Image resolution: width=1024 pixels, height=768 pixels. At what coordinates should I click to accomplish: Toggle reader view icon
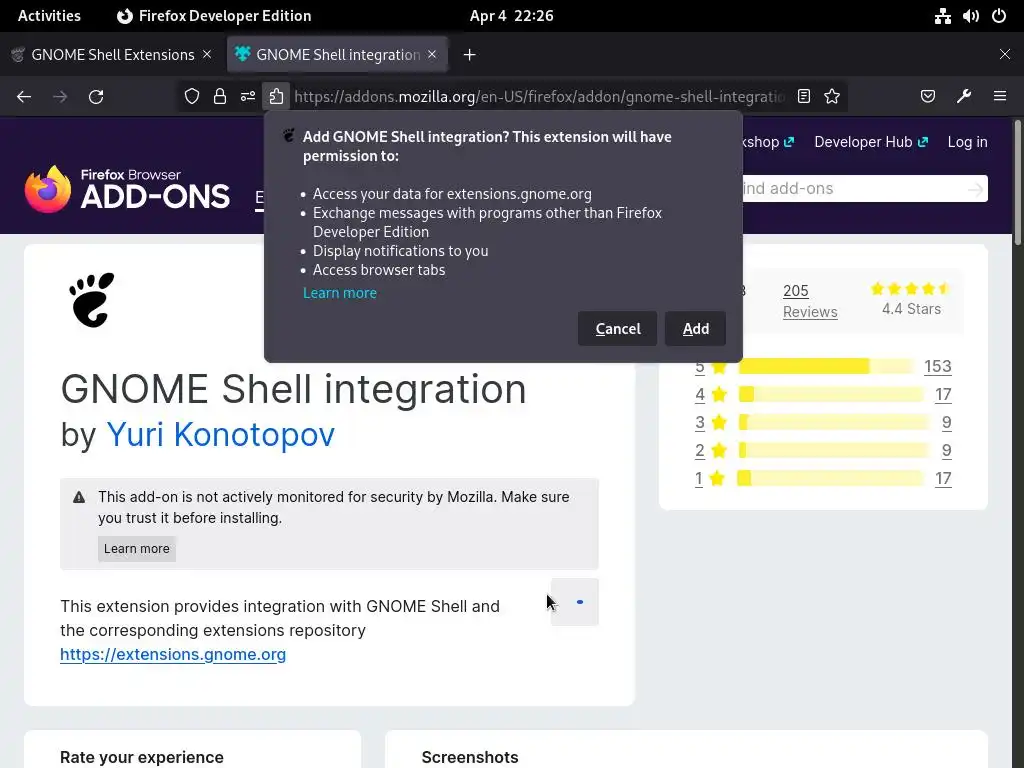click(804, 97)
